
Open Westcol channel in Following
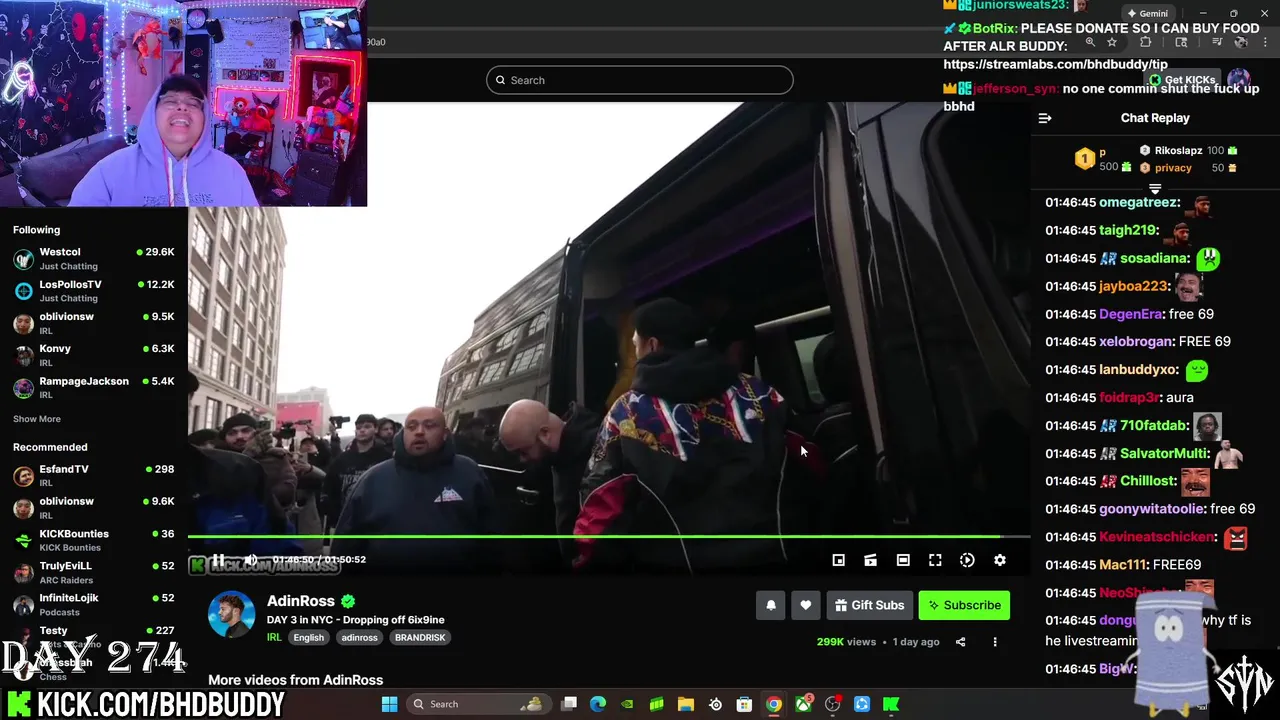94,258
